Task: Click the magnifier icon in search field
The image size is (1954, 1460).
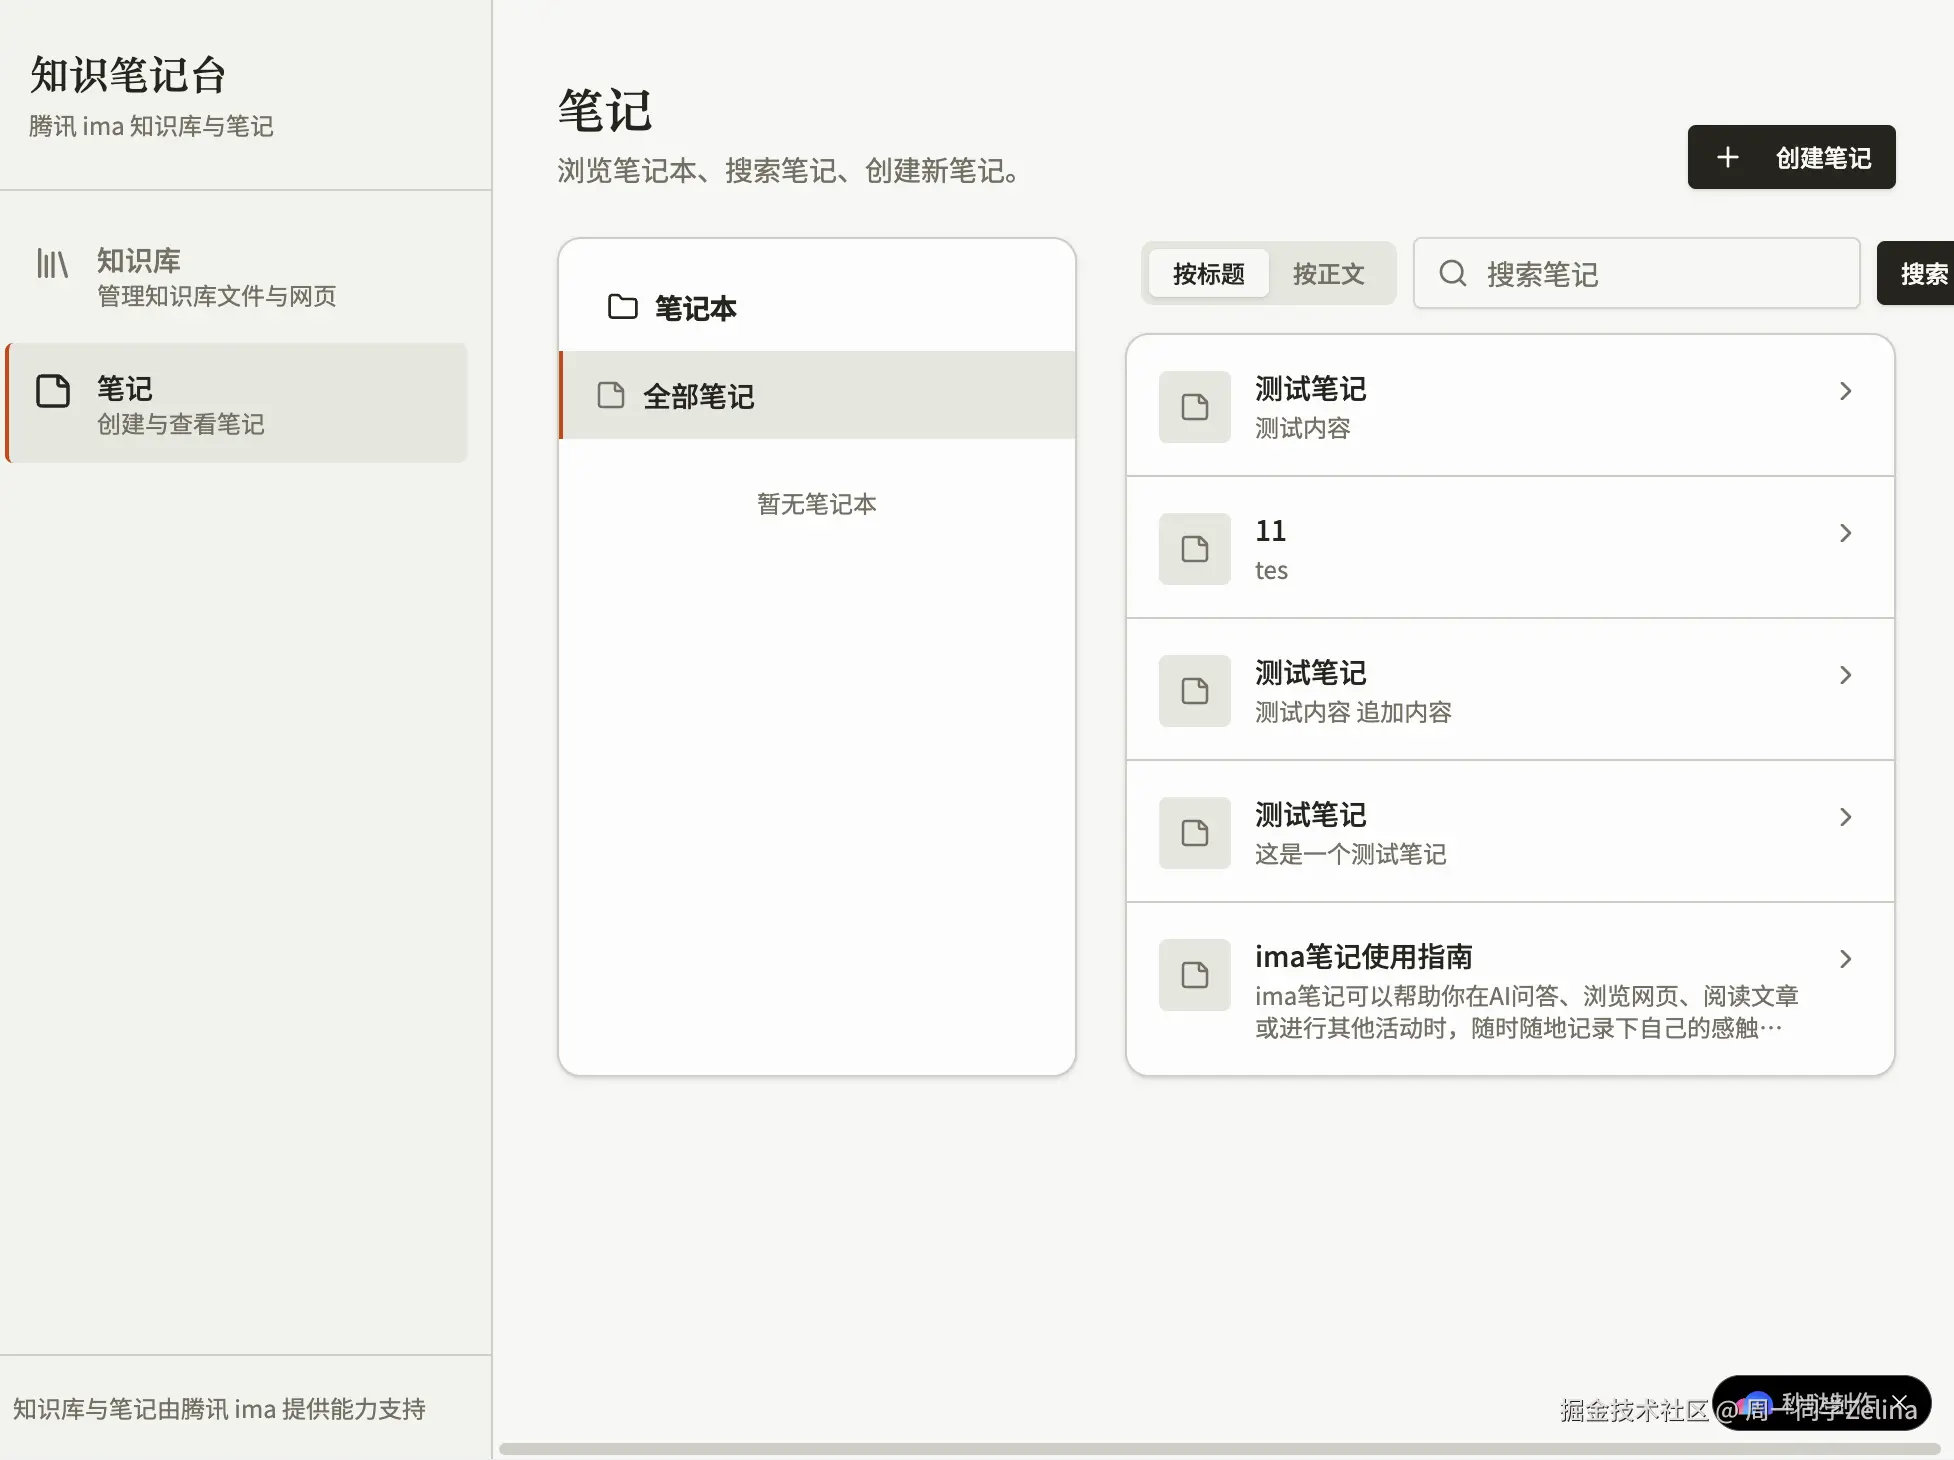Action: coord(1452,273)
